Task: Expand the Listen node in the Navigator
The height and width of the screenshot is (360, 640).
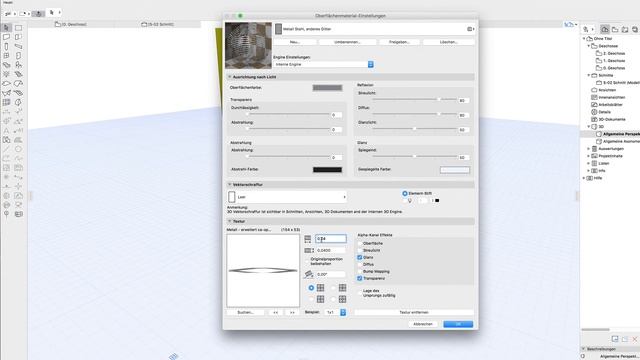Action: (x=589, y=163)
